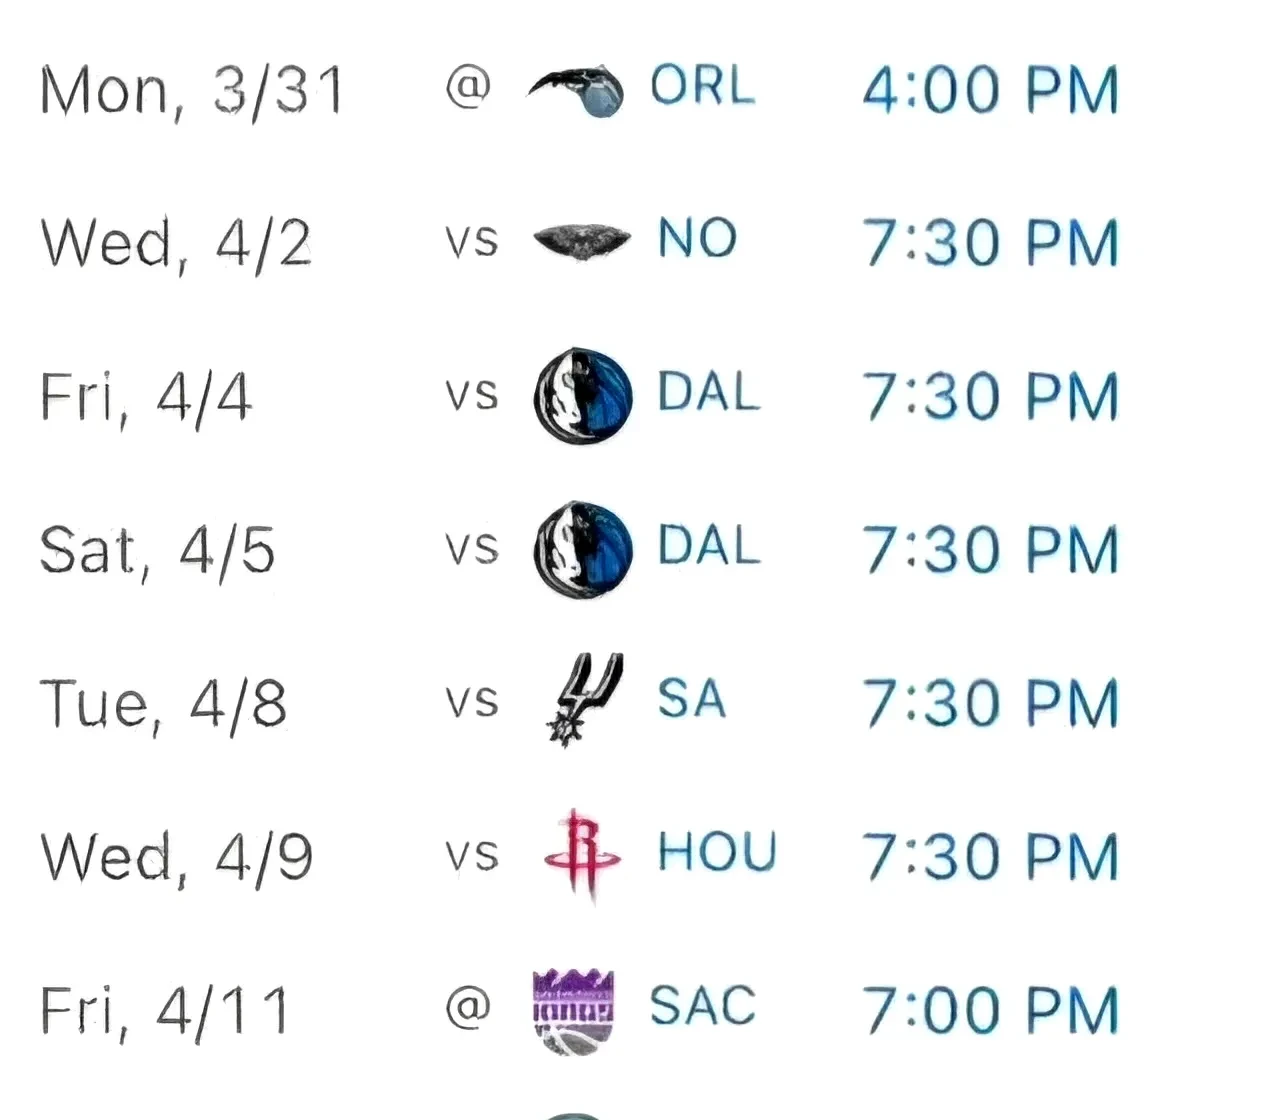The width and height of the screenshot is (1275, 1120).
Task: Open the NO team link
Action: click(x=697, y=240)
